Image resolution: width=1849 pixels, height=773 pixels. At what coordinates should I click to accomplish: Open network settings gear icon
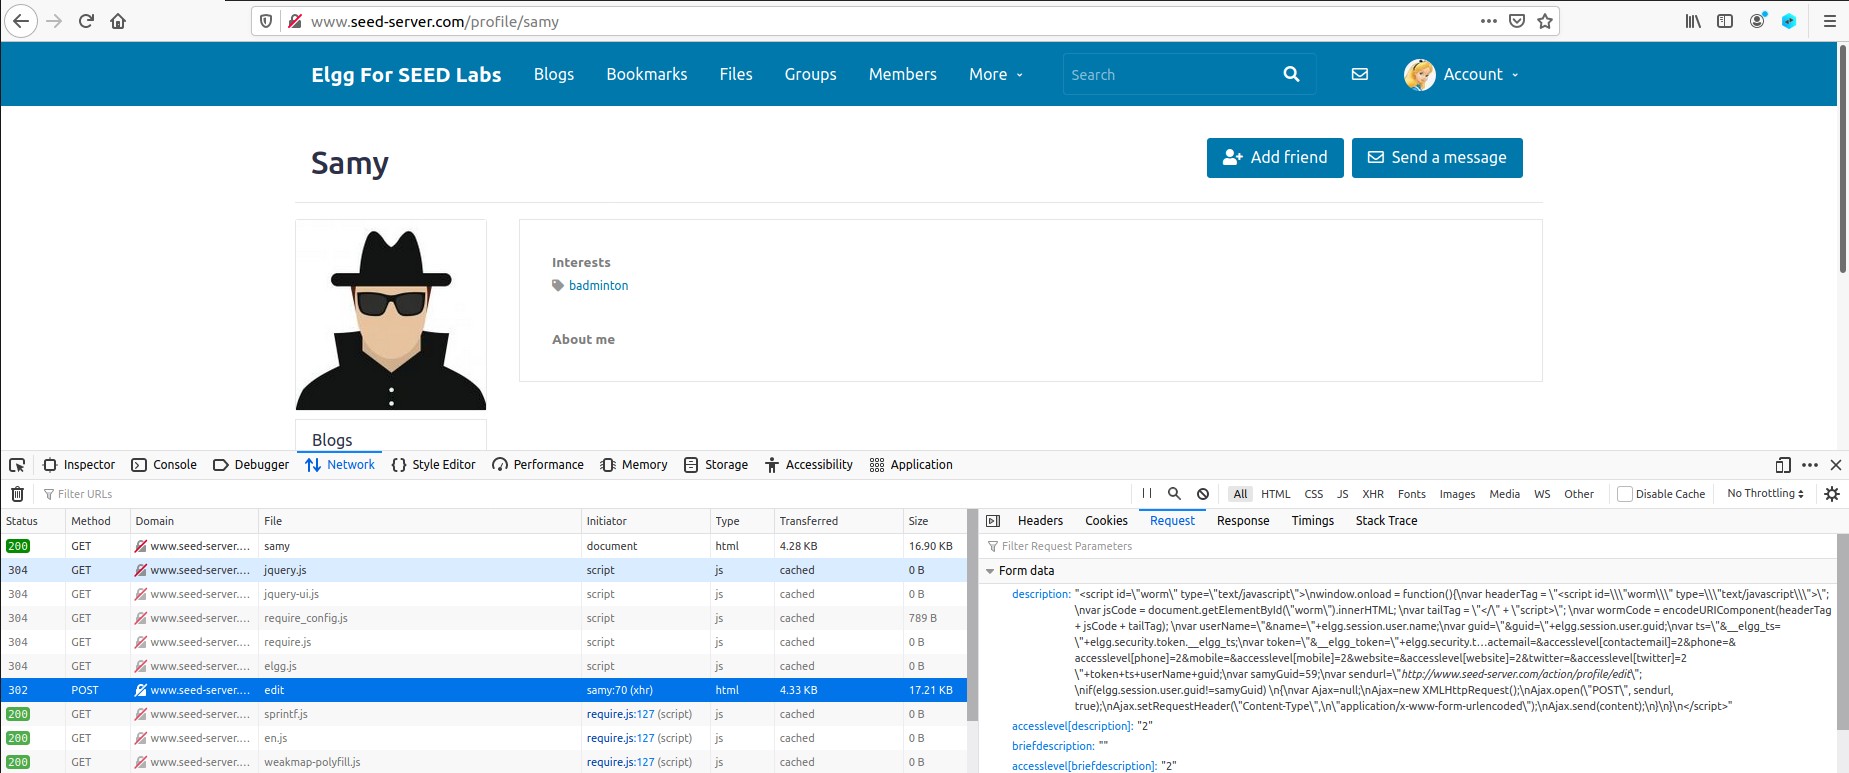[1832, 494]
